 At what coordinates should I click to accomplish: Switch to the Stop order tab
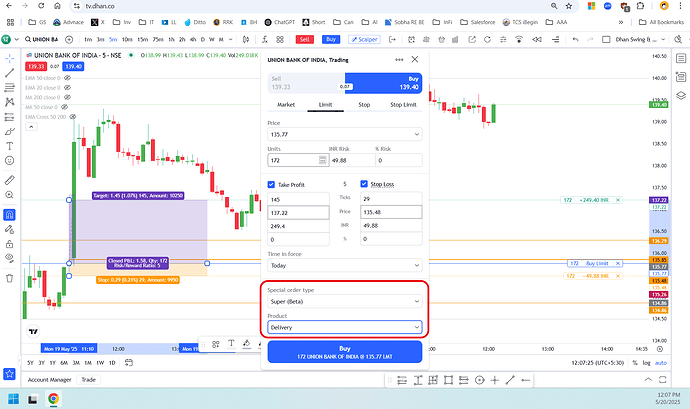tap(364, 105)
